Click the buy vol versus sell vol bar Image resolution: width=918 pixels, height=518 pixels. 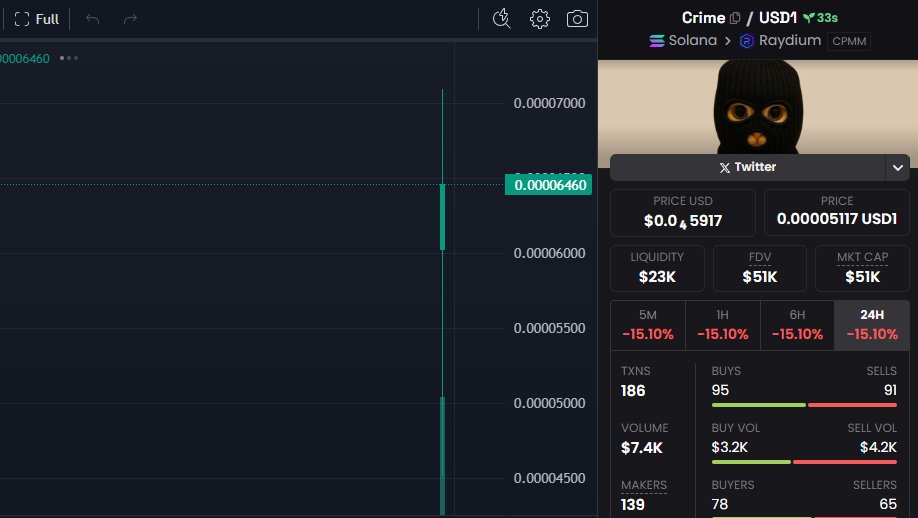804,462
